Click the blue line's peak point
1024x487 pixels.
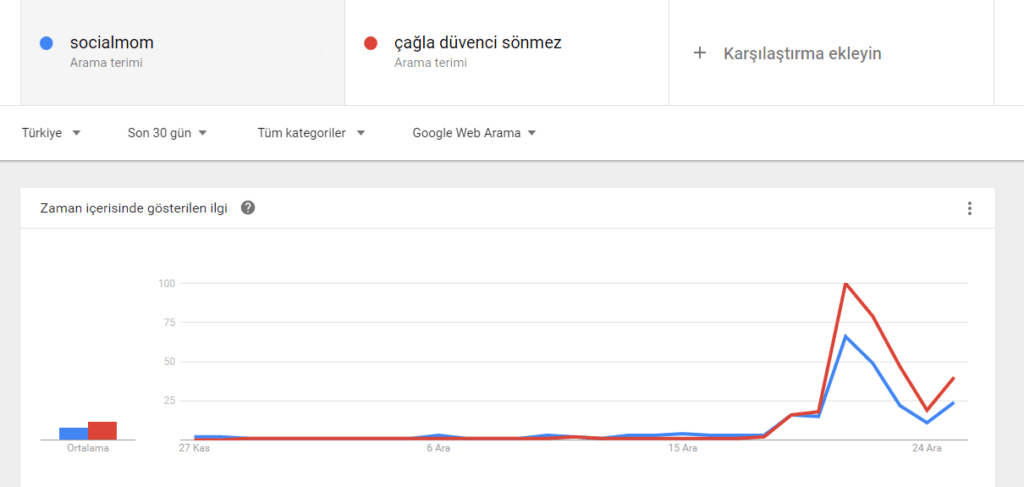click(846, 336)
